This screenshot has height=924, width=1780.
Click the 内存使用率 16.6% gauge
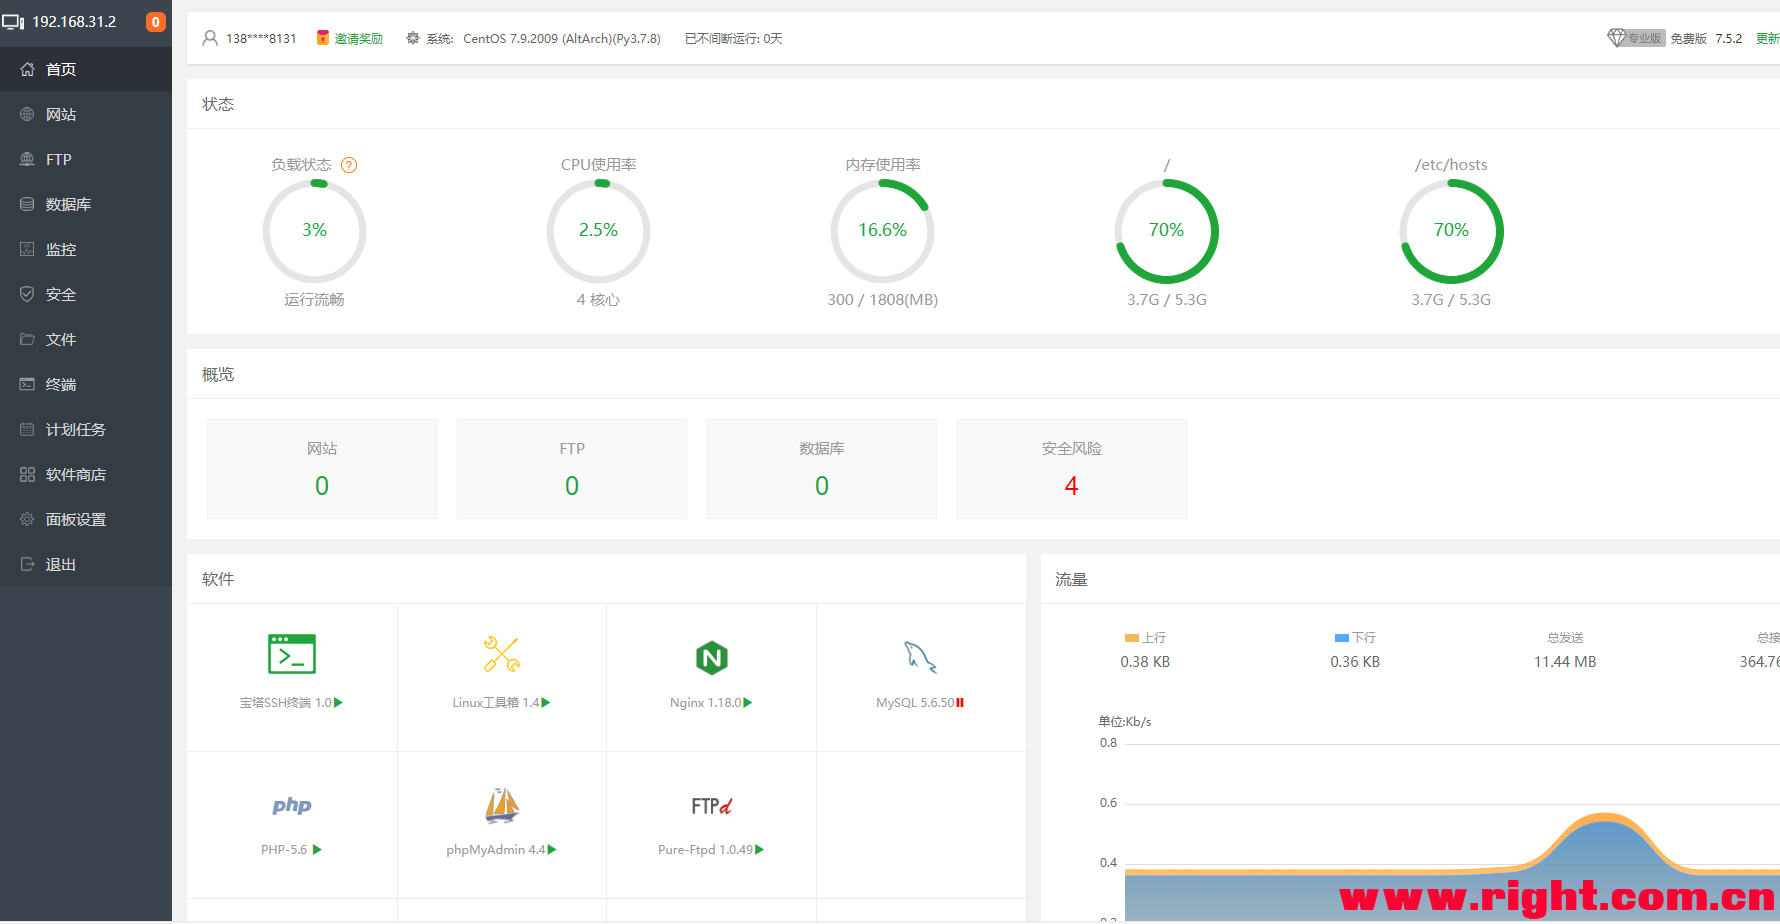[882, 231]
